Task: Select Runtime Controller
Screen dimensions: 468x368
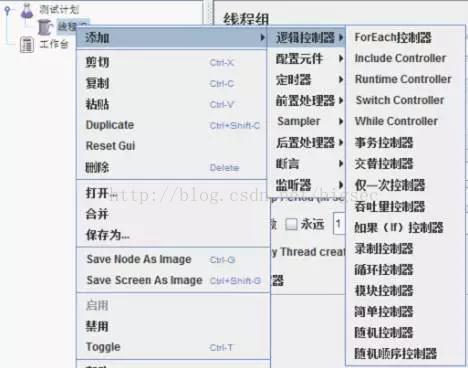Action: coord(405,79)
